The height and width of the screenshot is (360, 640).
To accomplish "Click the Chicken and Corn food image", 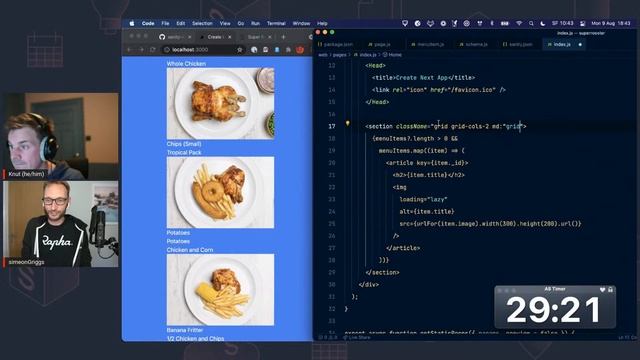I will 220,290.
